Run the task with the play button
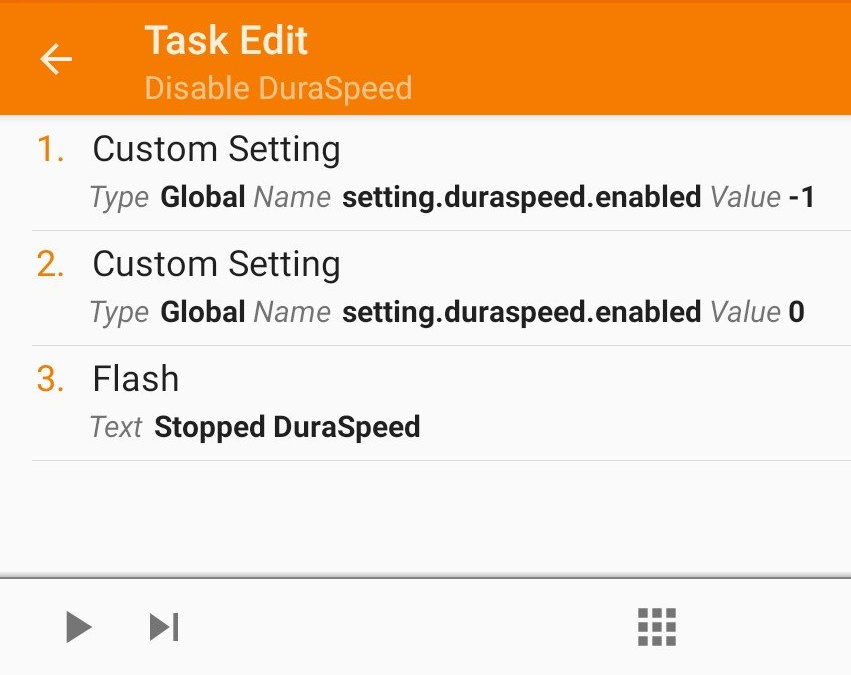The width and height of the screenshot is (851, 675). point(79,627)
